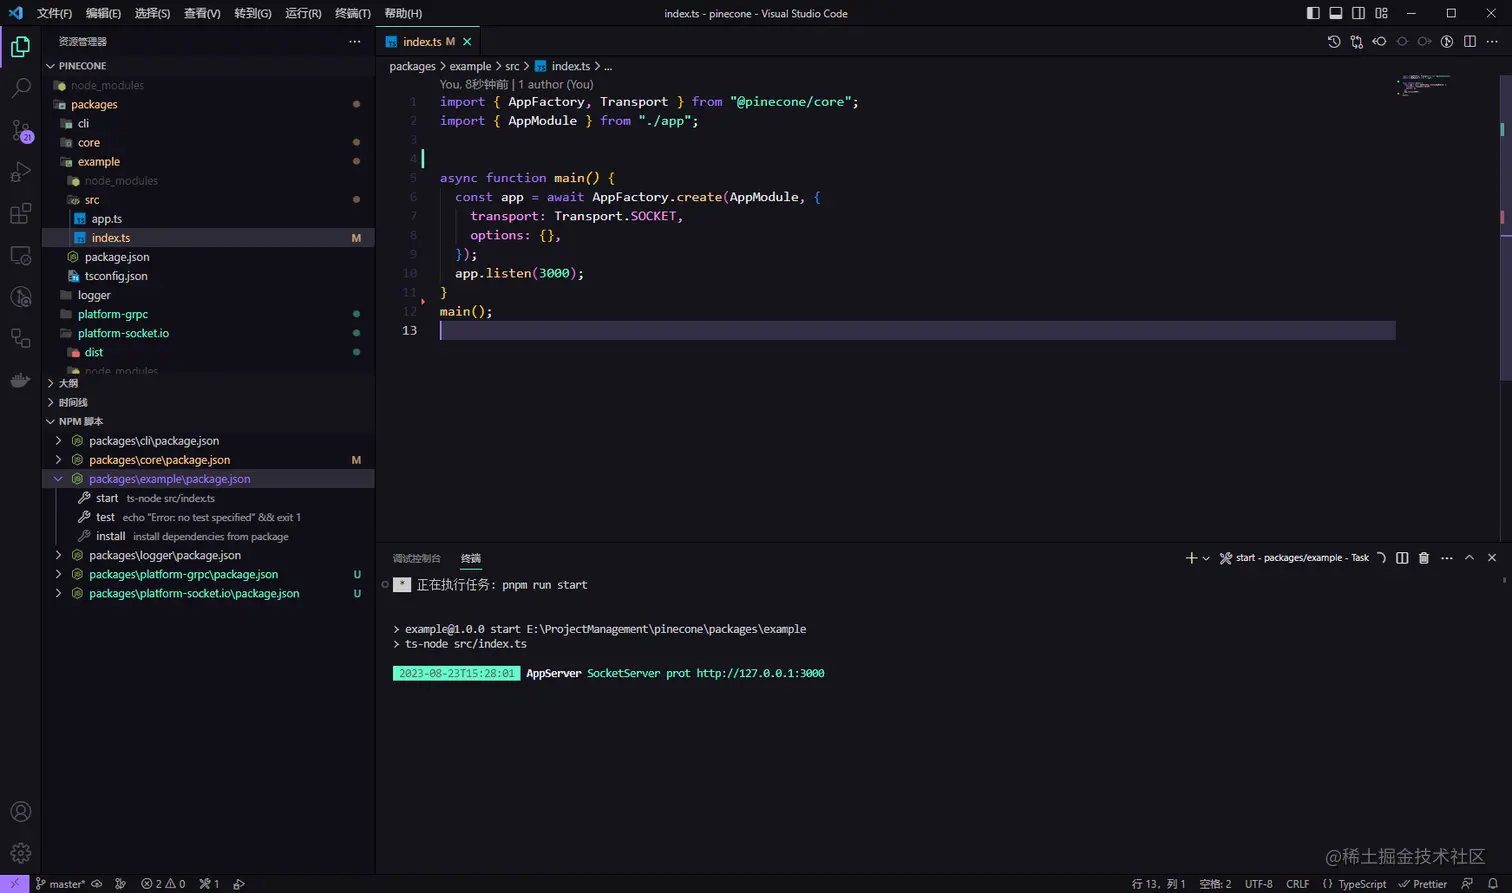
Task: Run the test npm script
Action: click(x=208, y=517)
